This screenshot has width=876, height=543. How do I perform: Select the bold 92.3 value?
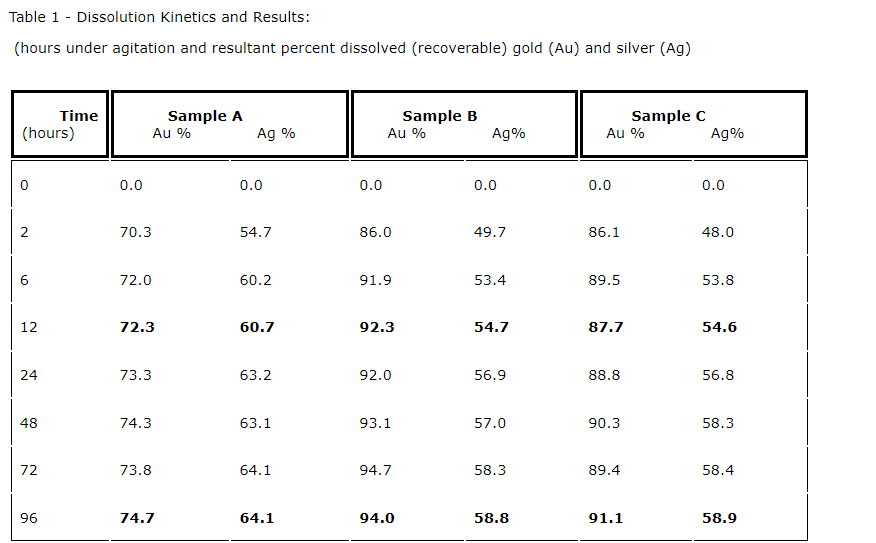tap(376, 327)
